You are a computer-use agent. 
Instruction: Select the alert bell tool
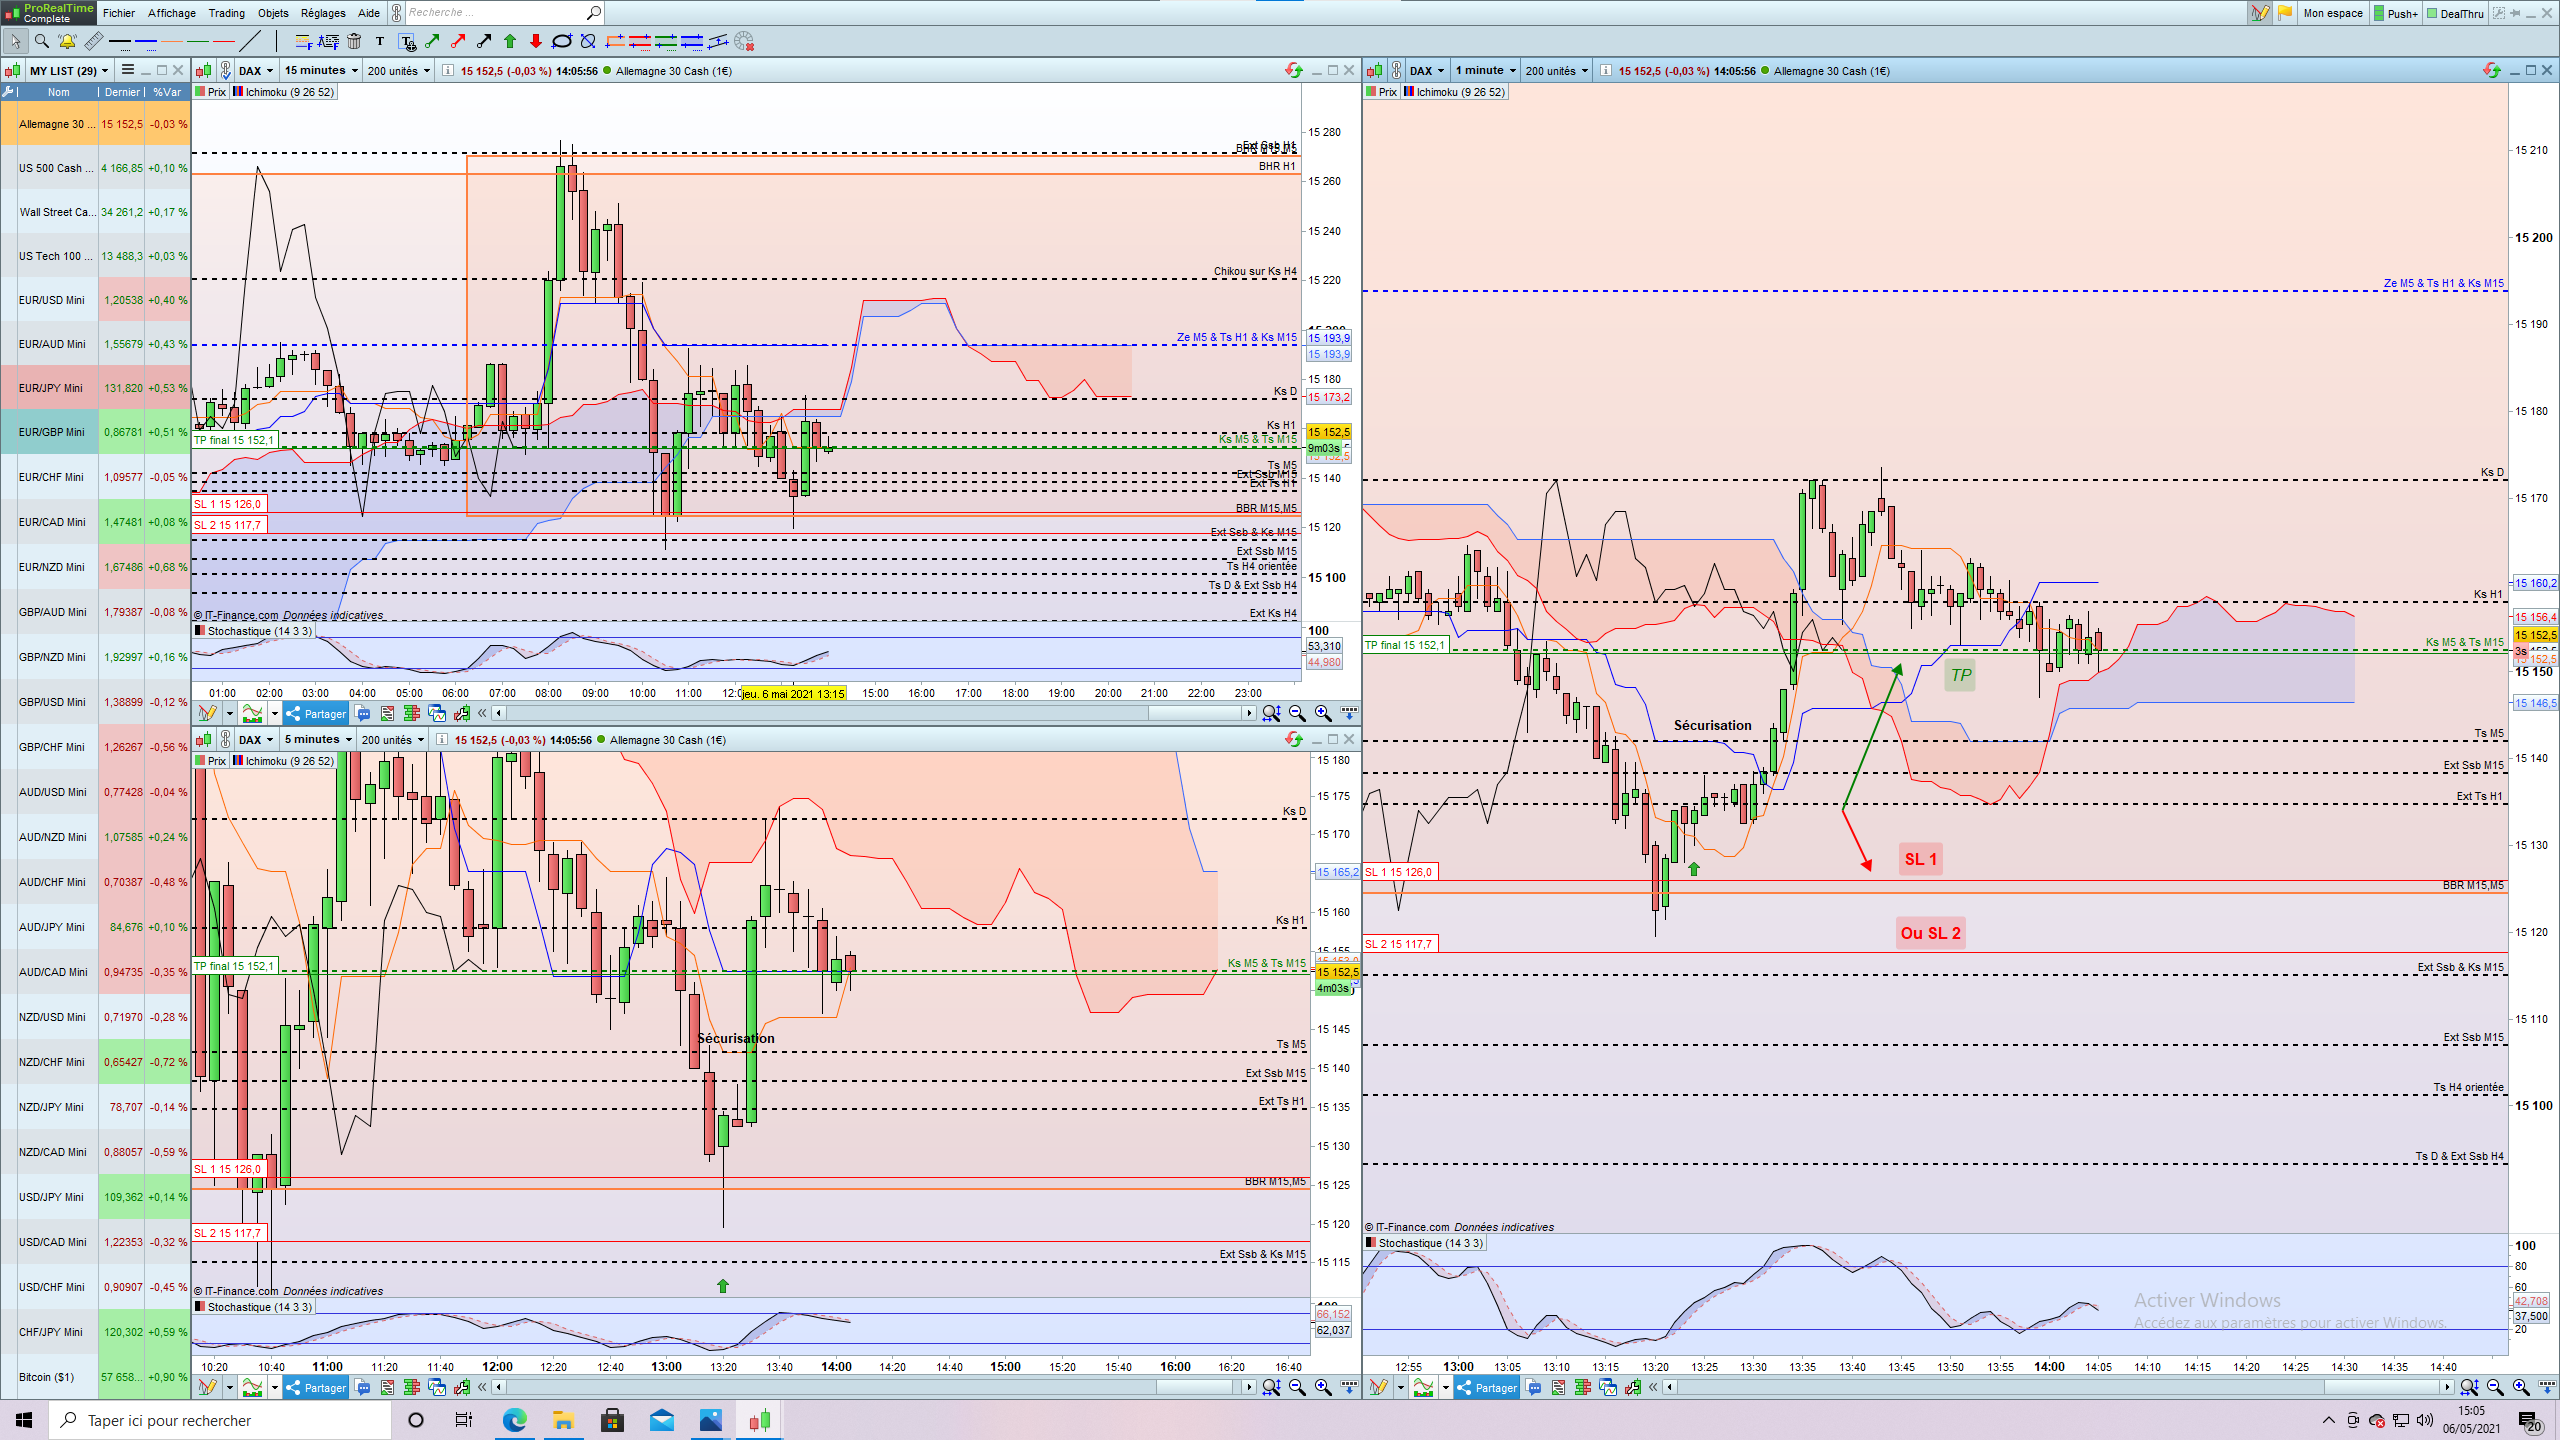(x=67, y=41)
